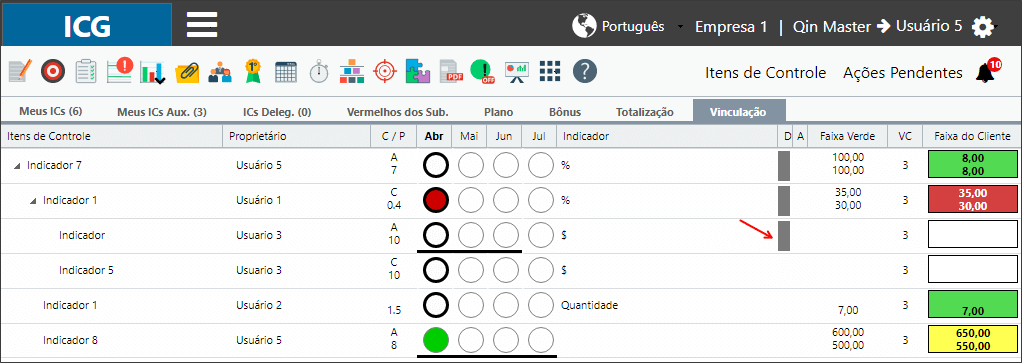Viewport: 1022px width, 363px height.
Task: Click the Itens de Controle link
Action: point(765,72)
